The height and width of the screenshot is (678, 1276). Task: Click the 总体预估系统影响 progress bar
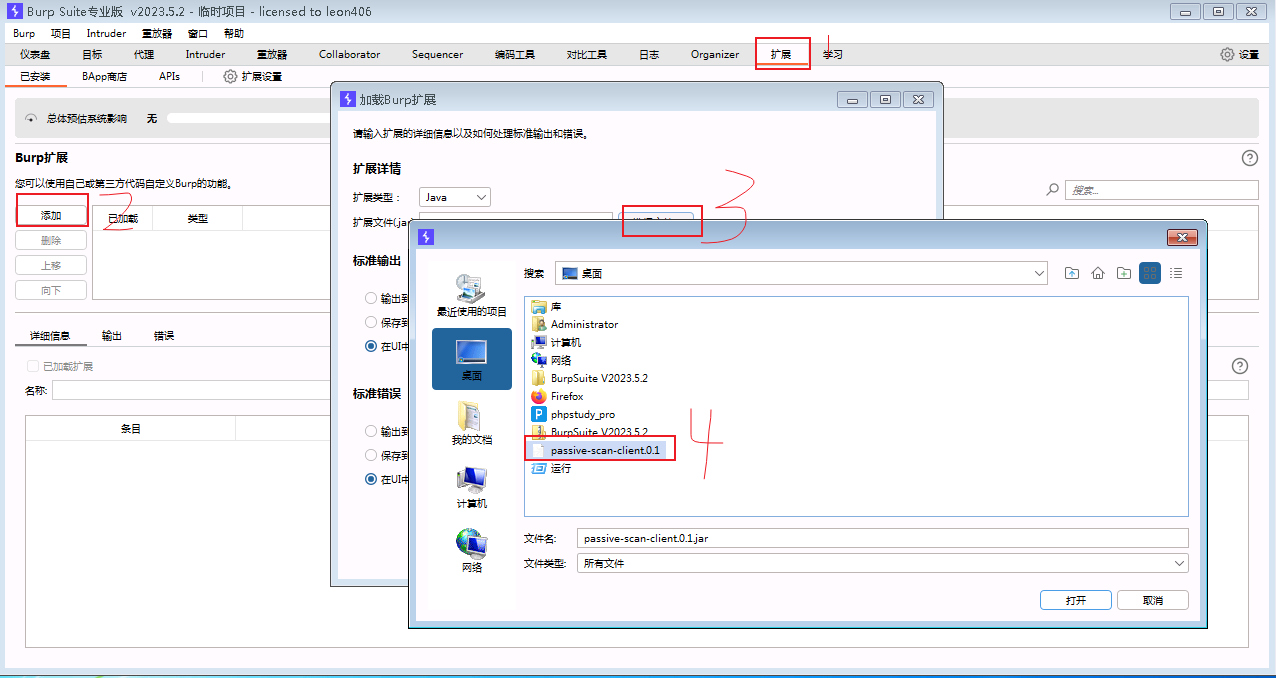click(x=248, y=118)
